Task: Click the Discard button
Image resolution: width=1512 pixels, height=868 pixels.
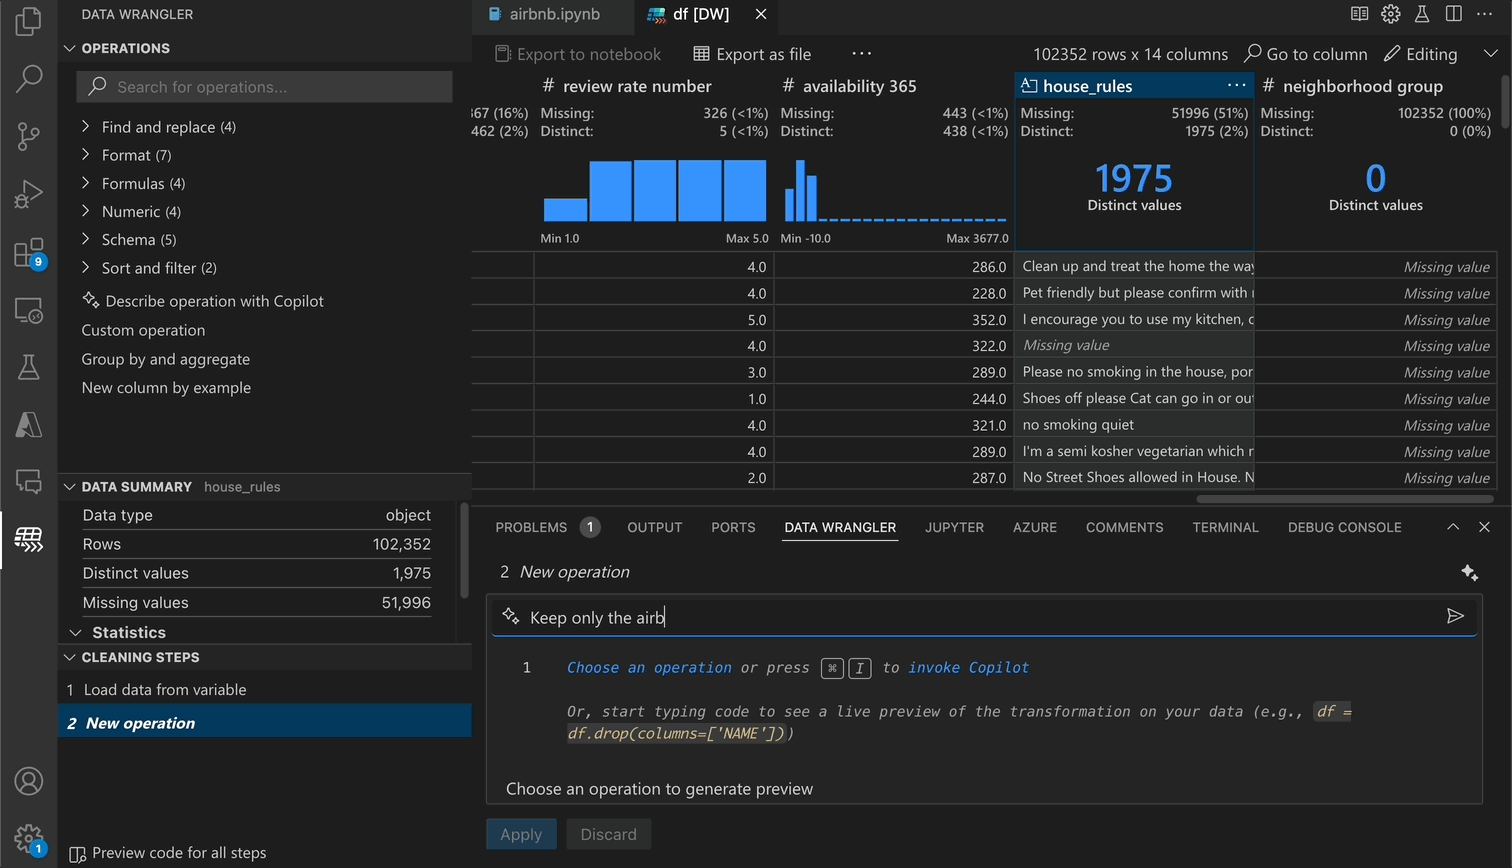Action: pyautogui.click(x=608, y=834)
